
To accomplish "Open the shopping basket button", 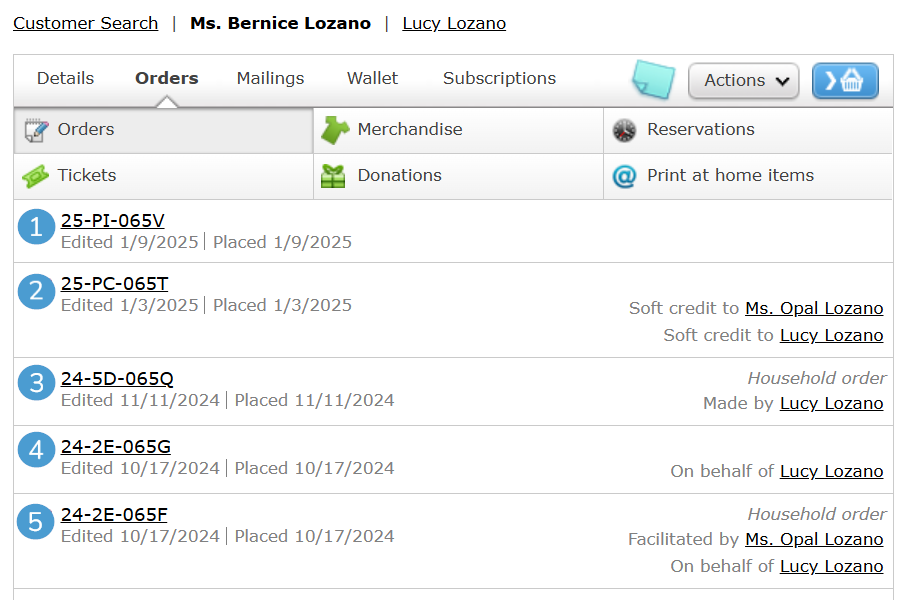I will (845, 81).
